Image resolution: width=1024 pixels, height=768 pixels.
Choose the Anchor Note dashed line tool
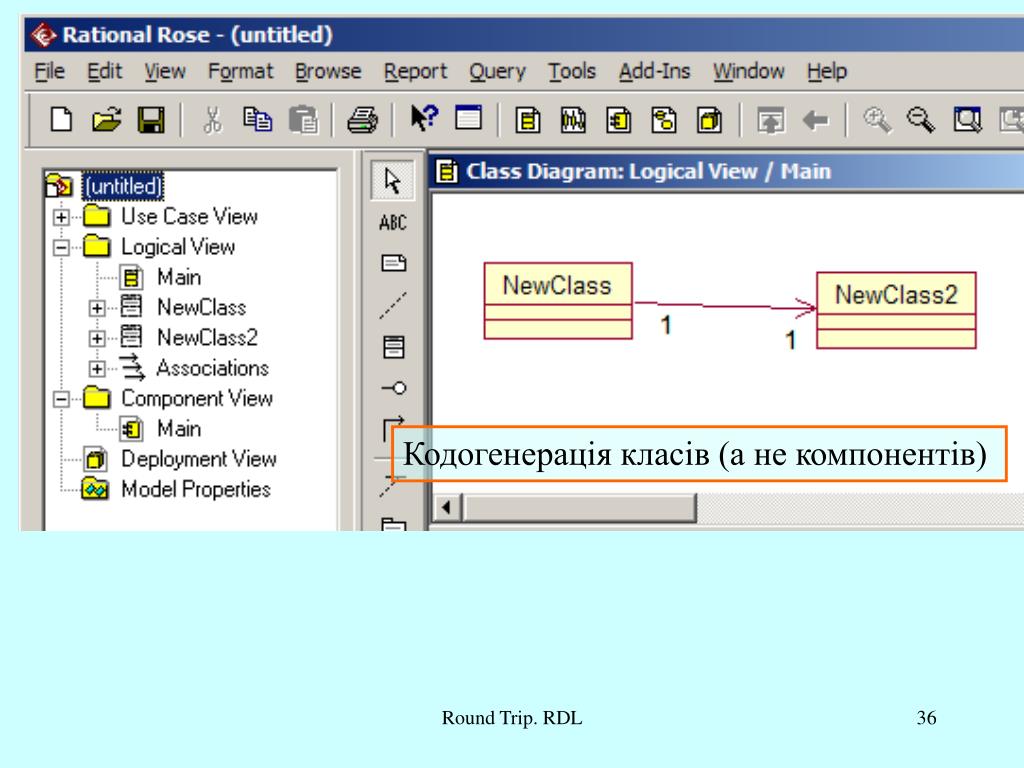tap(393, 305)
